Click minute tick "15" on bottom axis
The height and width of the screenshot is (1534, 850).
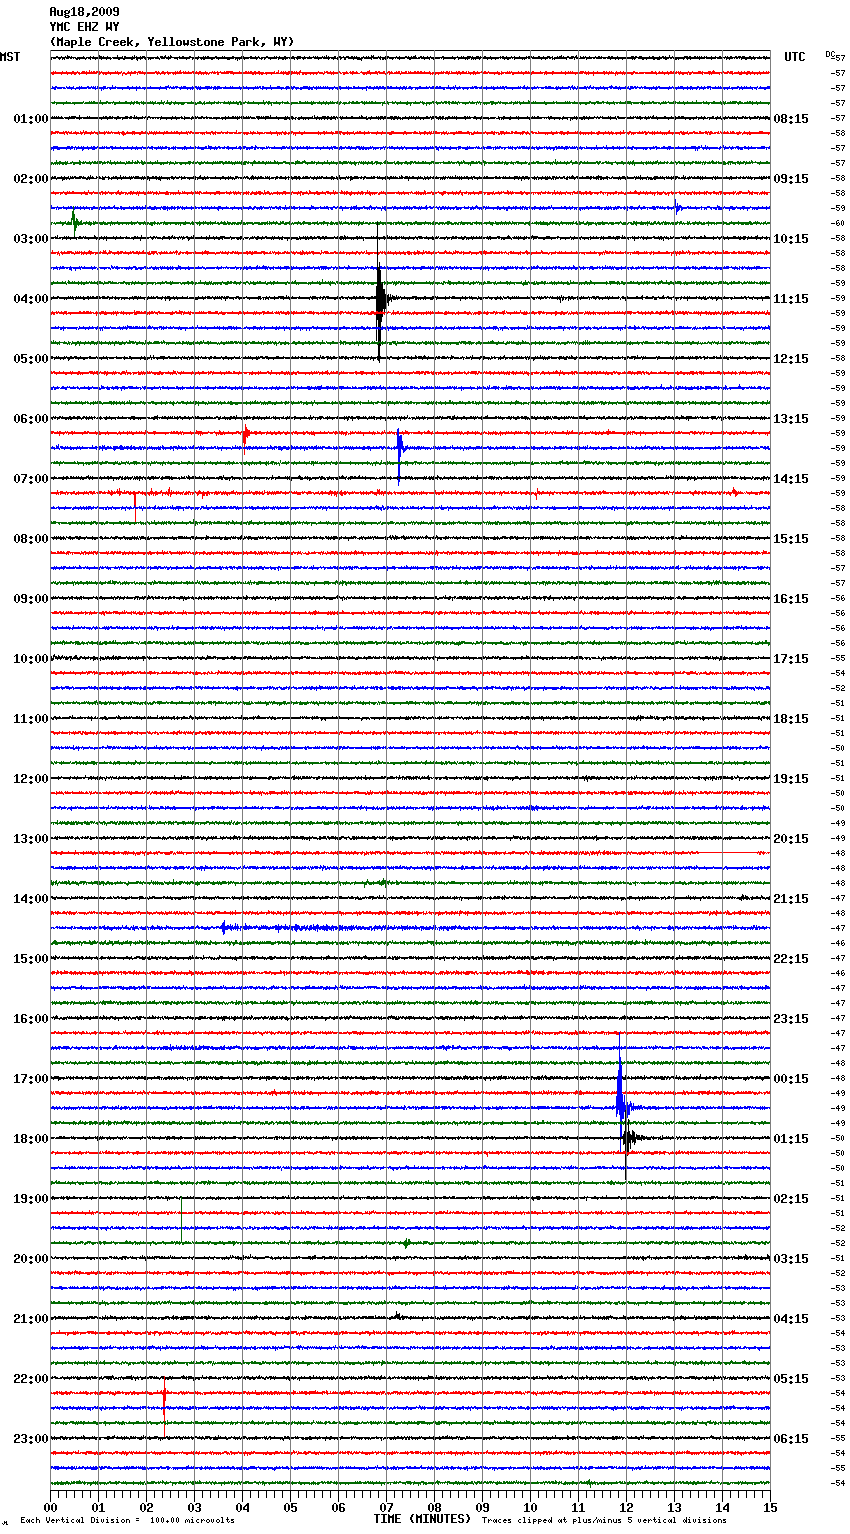770,1507
